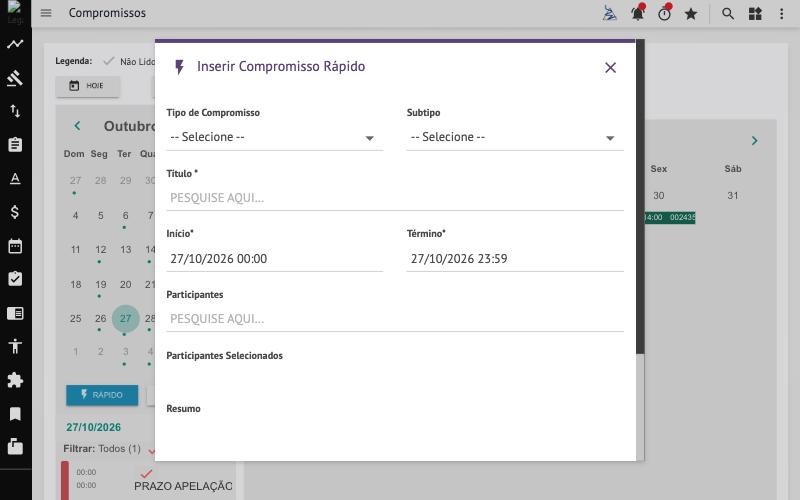
Task: Open favorites star icon
Action: (x=691, y=14)
